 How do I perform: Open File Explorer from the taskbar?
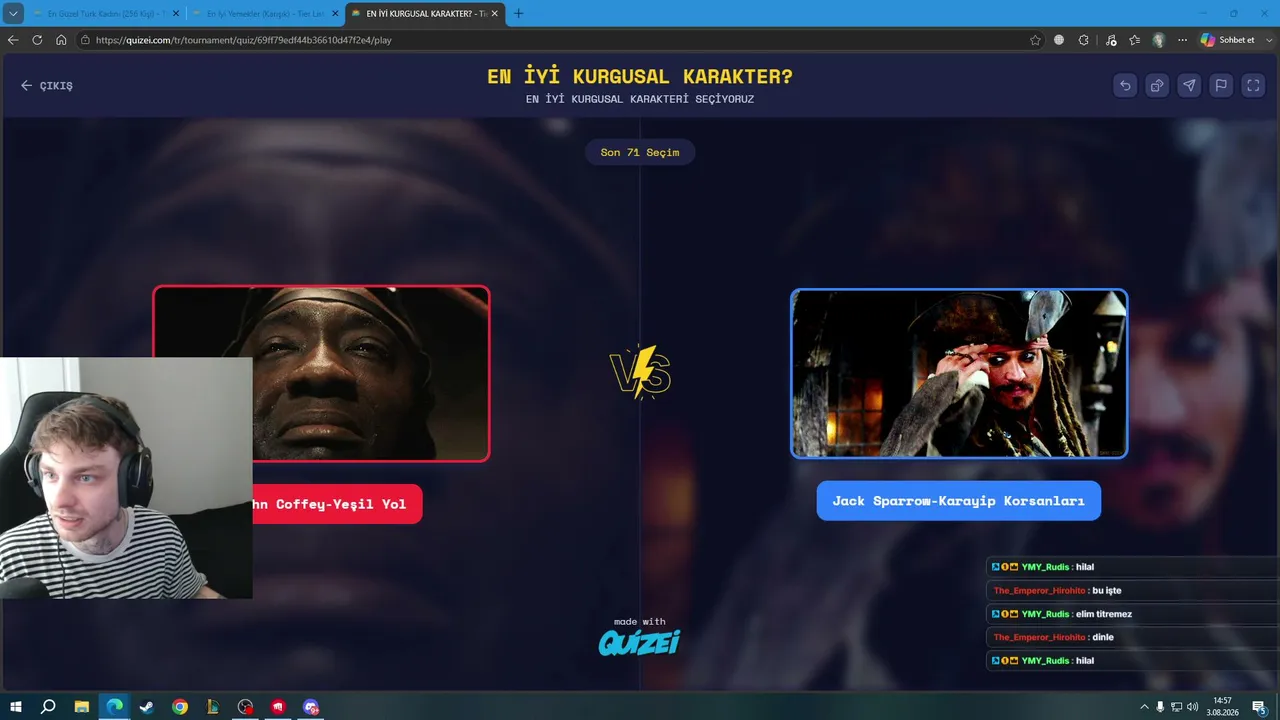coord(82,707)
